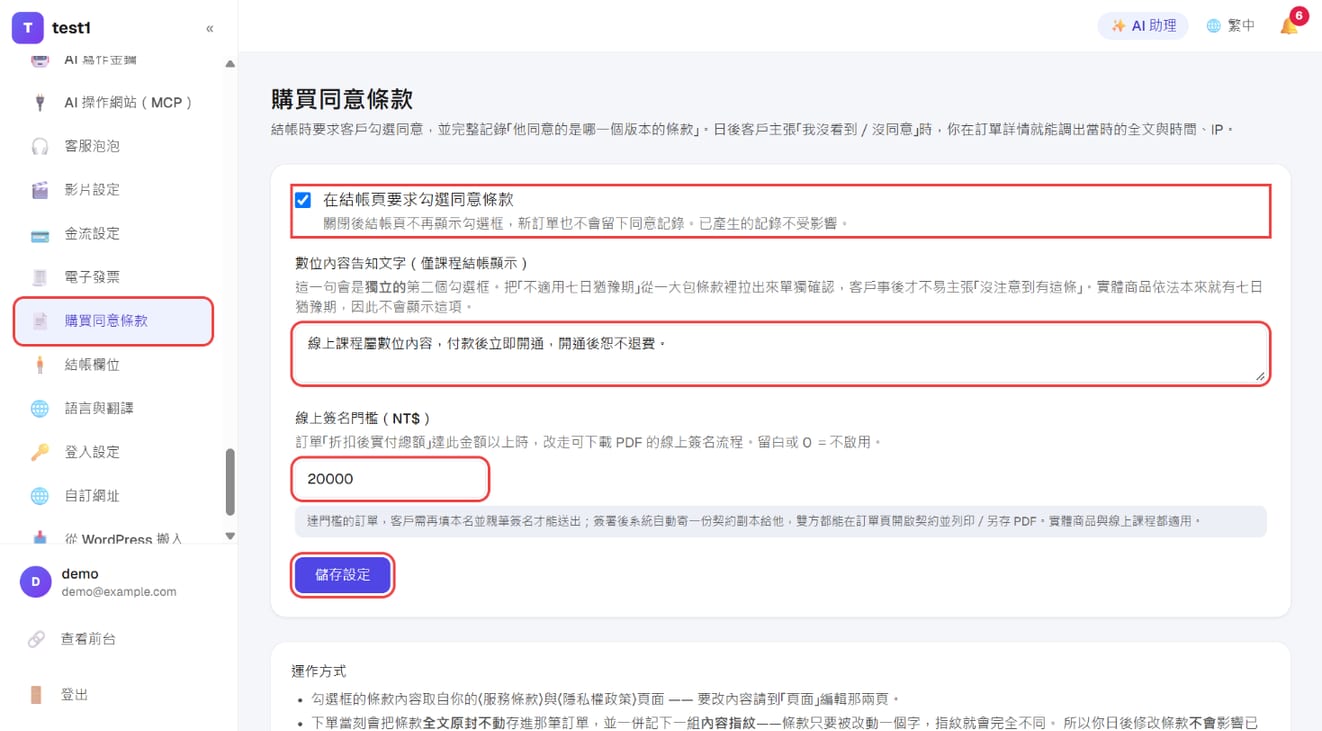Screen dimensions: 1322x731
Task: Open notifications via the bell icon
Action: [1289, 26]
